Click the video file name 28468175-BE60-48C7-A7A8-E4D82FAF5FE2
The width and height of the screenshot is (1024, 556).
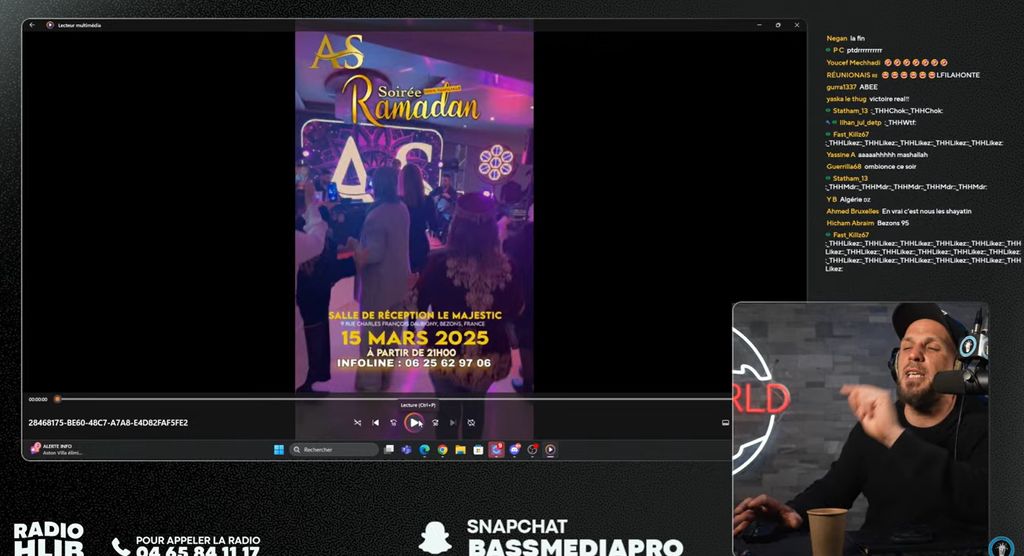pos(108,423)
